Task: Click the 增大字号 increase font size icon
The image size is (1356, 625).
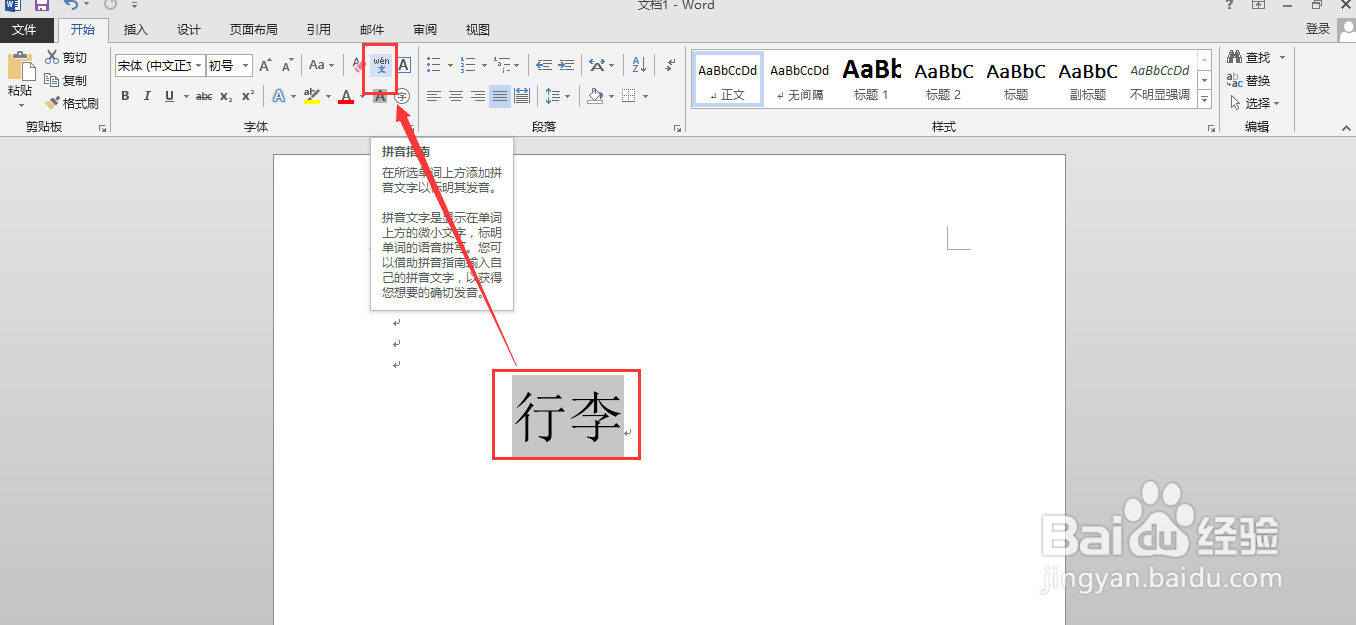Action: (x=264, y=64)
